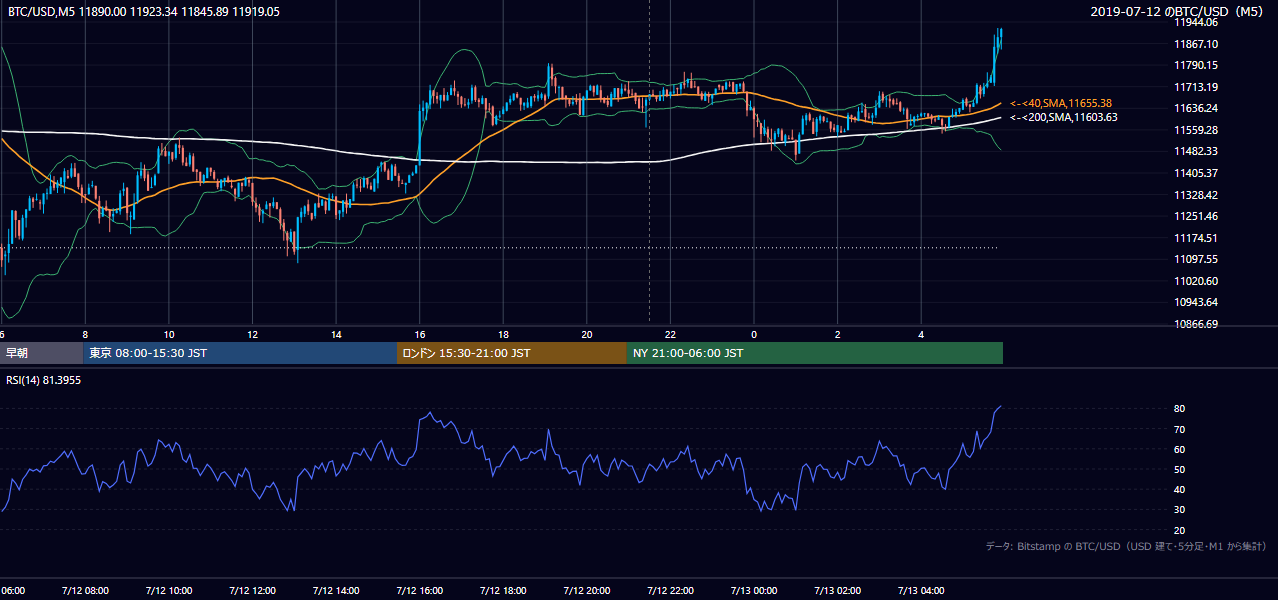
Task: Click price chart hour label 16
Action: click(420, 334)
